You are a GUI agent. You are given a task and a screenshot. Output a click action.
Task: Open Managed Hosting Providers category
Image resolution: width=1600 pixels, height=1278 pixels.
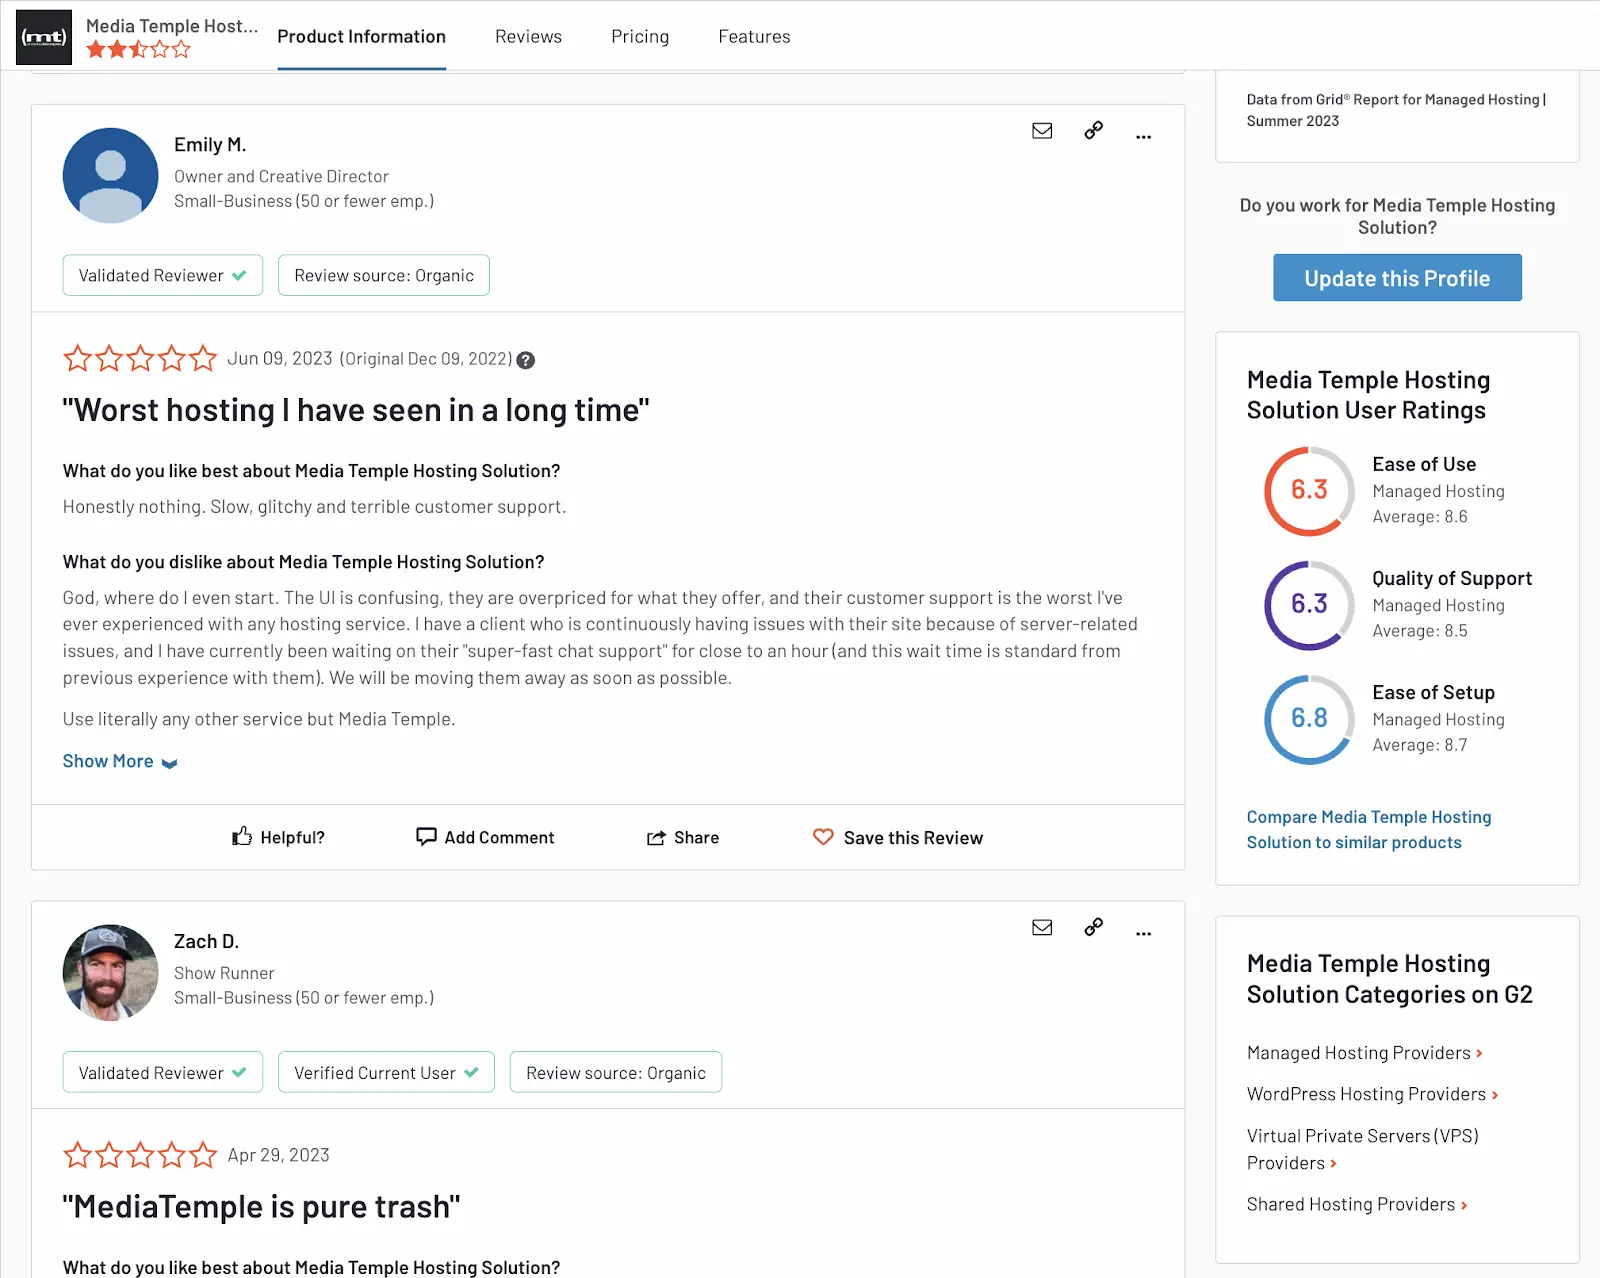1365,1053
